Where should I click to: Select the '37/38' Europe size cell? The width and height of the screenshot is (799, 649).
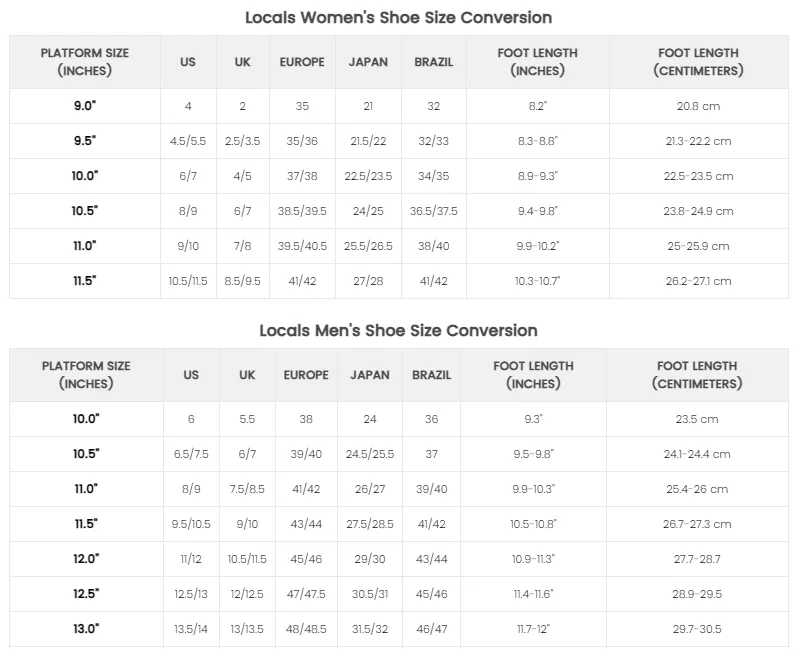pyautogui.click(x=302, y=176)
